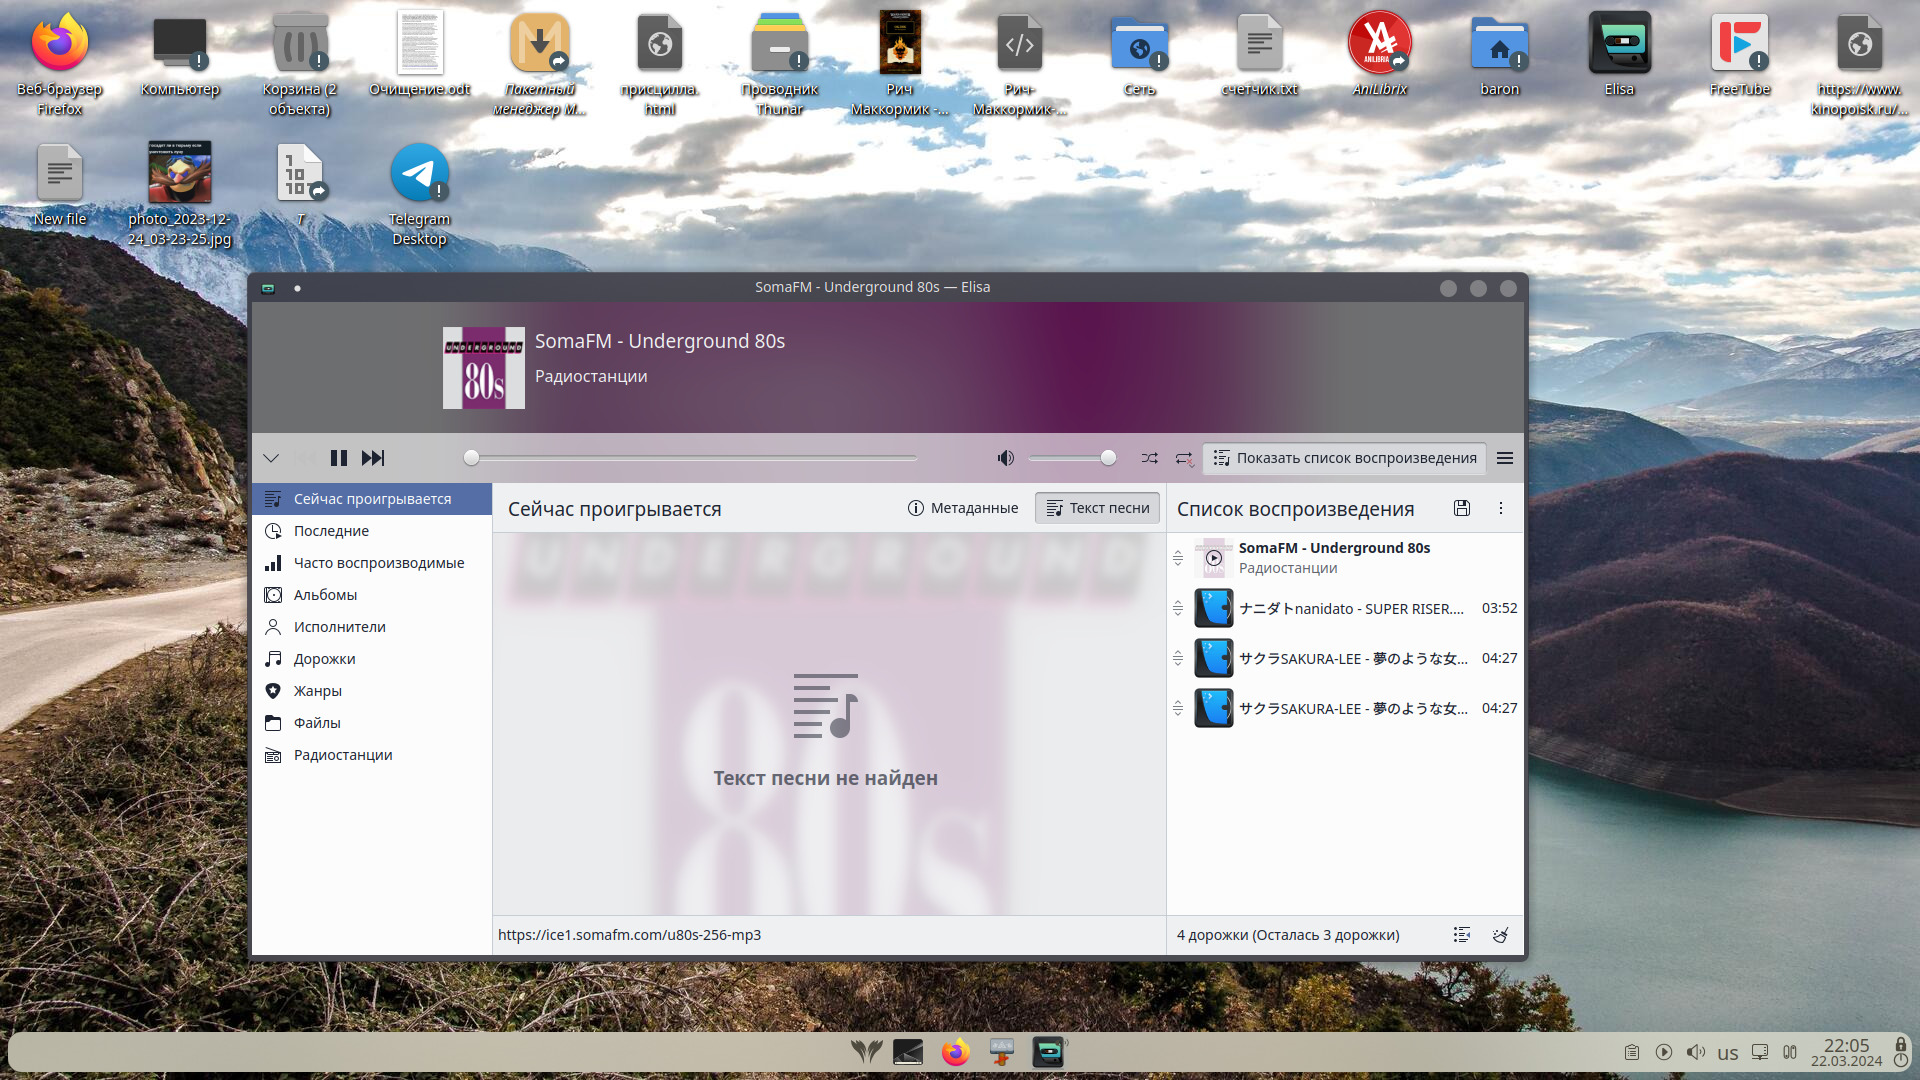The width and height of the screenshot is (1920, 1080).
Task: Skip to the next track
Action: (x=373, y=458)
